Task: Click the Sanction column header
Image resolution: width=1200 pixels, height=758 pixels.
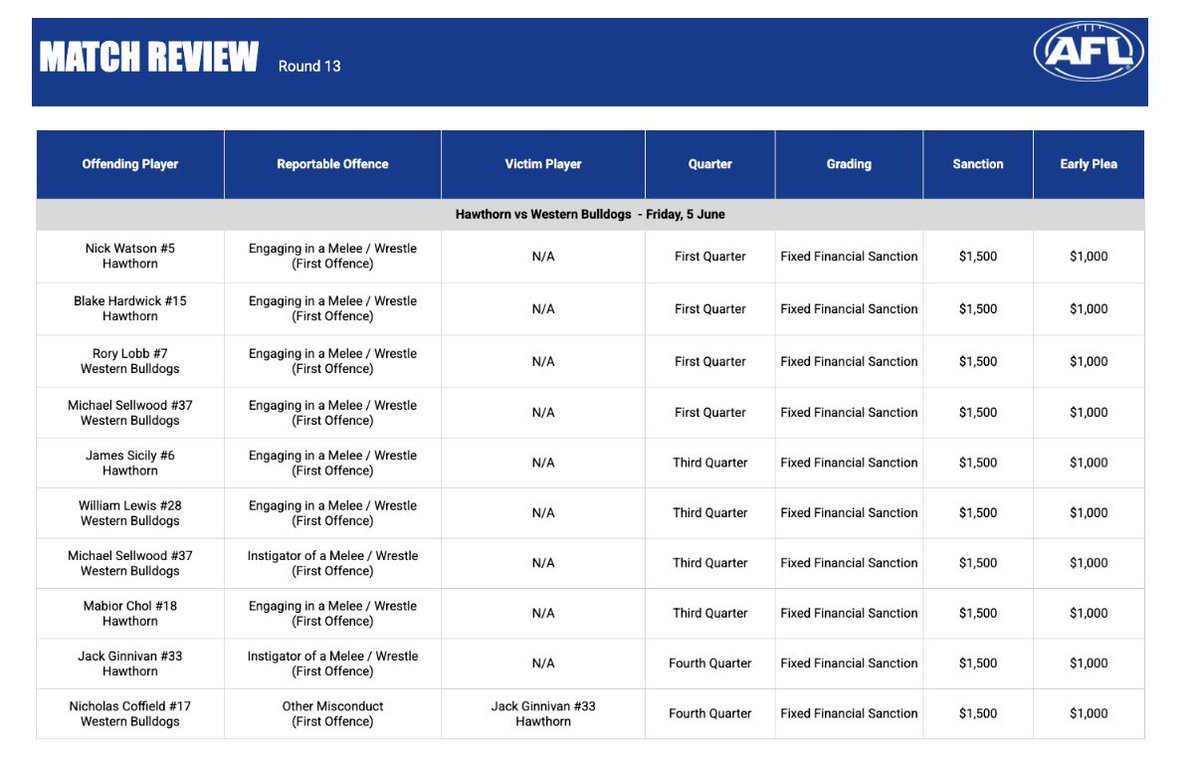Action: pyautogui.click(x=978, y=164)
